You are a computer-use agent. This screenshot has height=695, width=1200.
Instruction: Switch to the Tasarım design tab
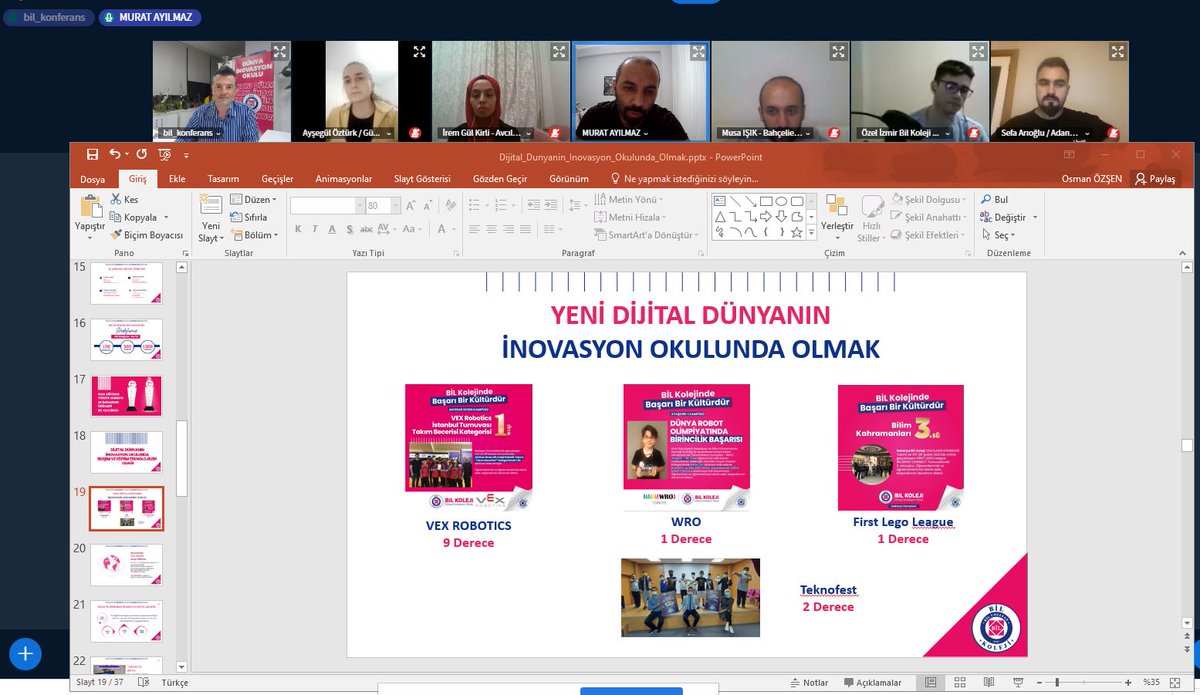(x=223, y=179)
